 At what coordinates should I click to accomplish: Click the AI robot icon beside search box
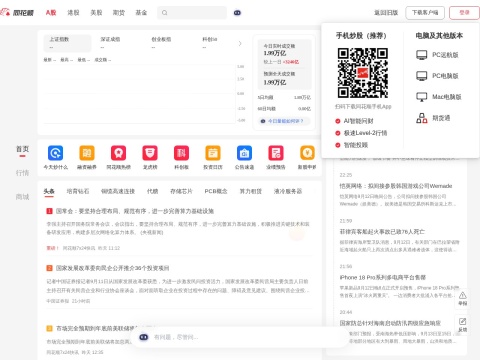pos(237,13)
